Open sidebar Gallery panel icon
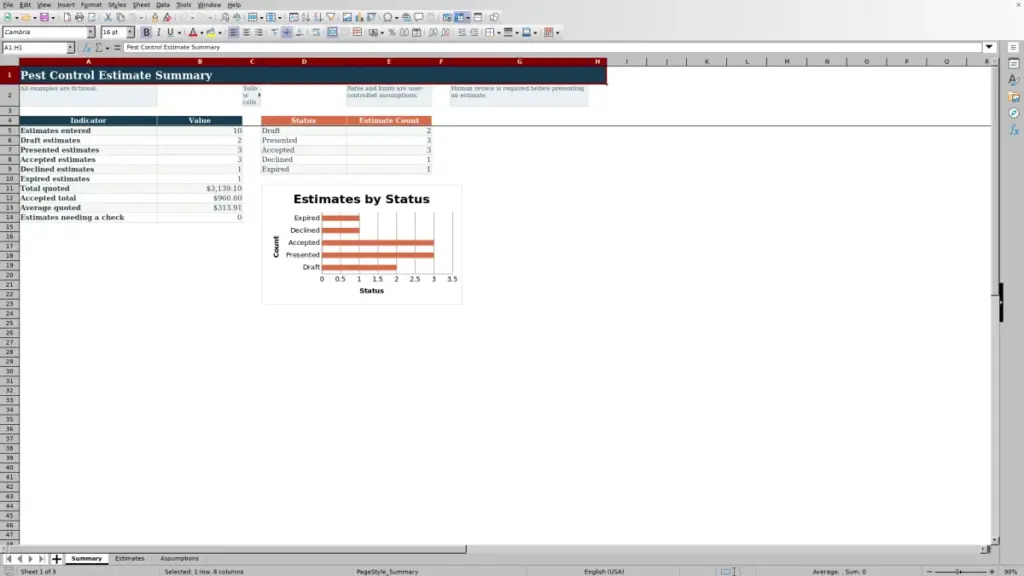This screenshot has width=1024, height=576. click(x=1014, y=97)
